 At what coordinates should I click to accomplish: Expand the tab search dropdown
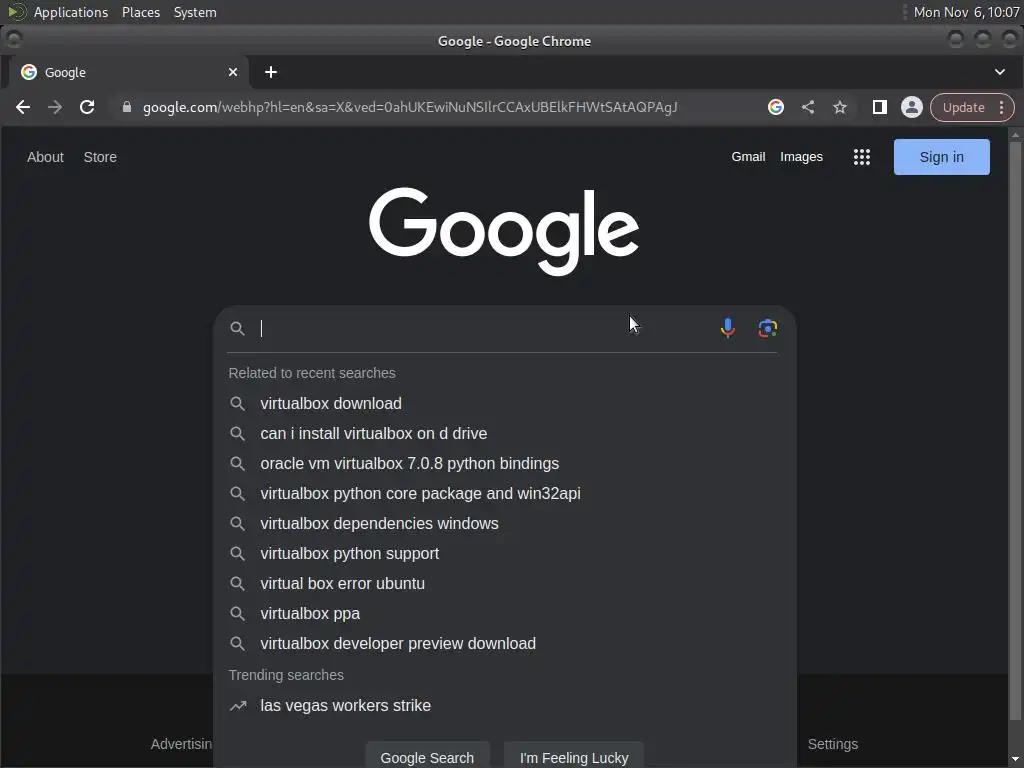point(1000,72)
